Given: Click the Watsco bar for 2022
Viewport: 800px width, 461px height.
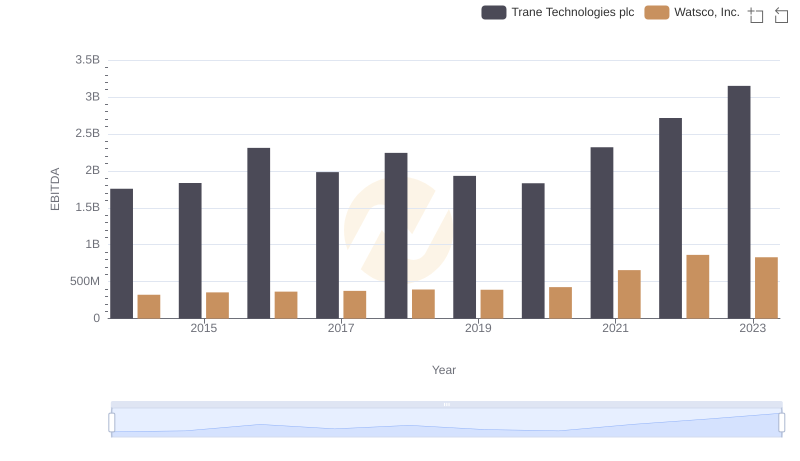Looking at the screenshot, I should coord(697,287).
